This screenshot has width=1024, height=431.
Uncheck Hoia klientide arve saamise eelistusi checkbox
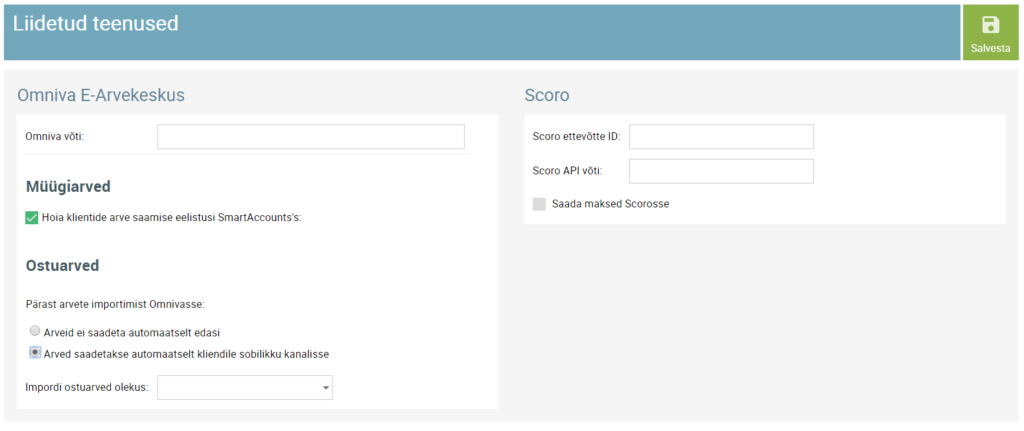coord(31,217)
